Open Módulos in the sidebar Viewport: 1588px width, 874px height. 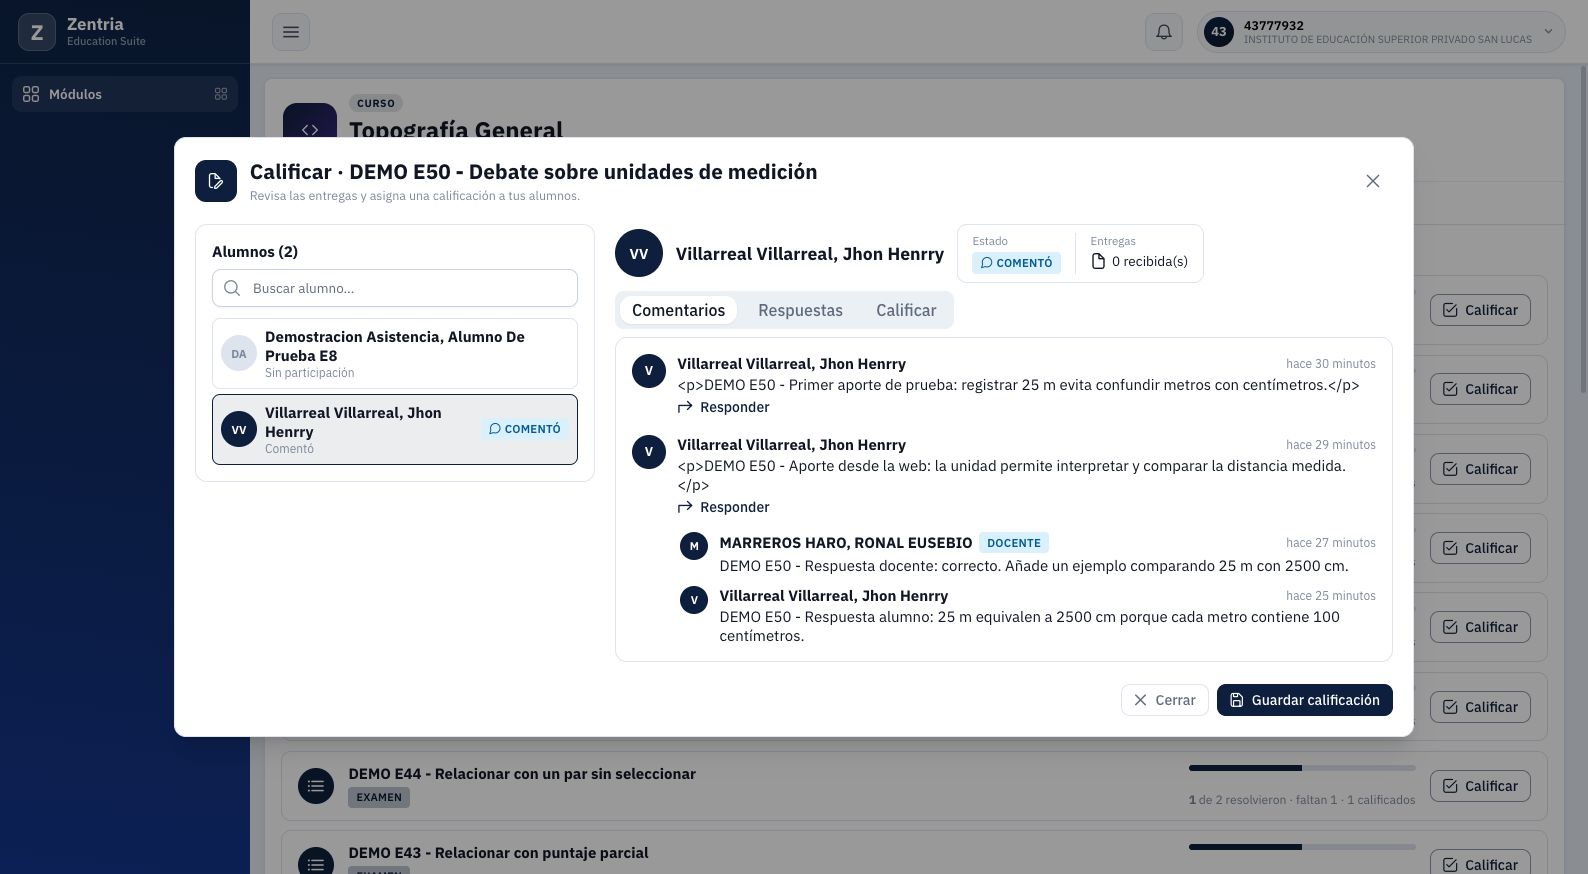tap(125, 94)
